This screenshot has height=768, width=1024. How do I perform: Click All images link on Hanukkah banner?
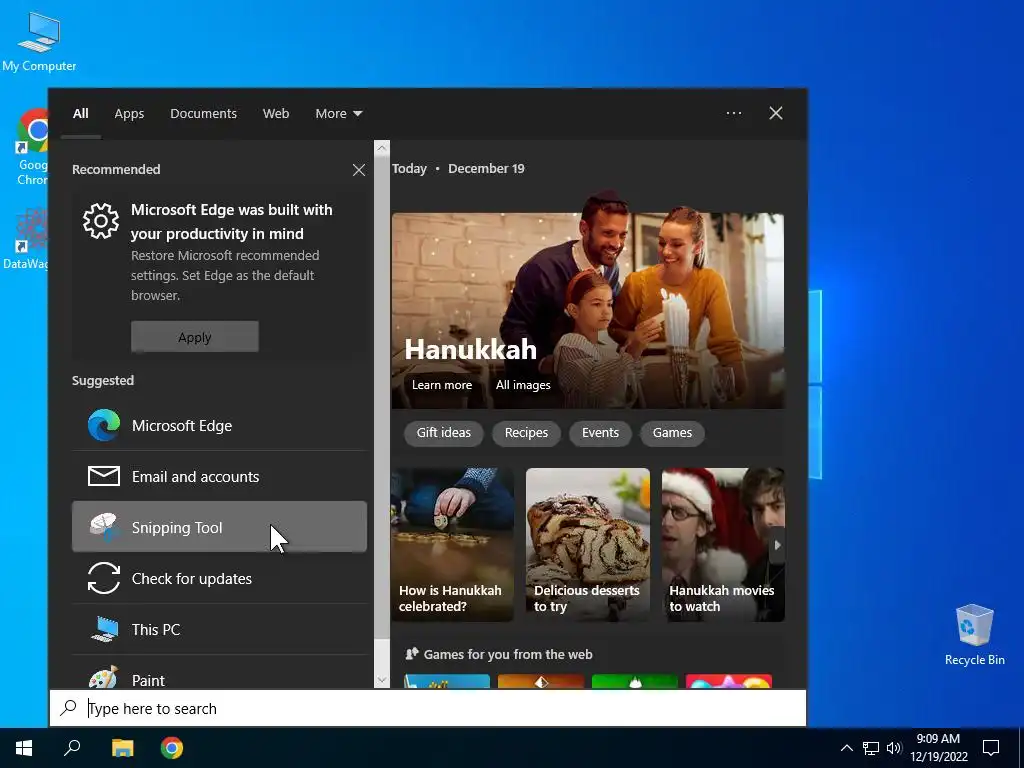(x=522, y=385)
